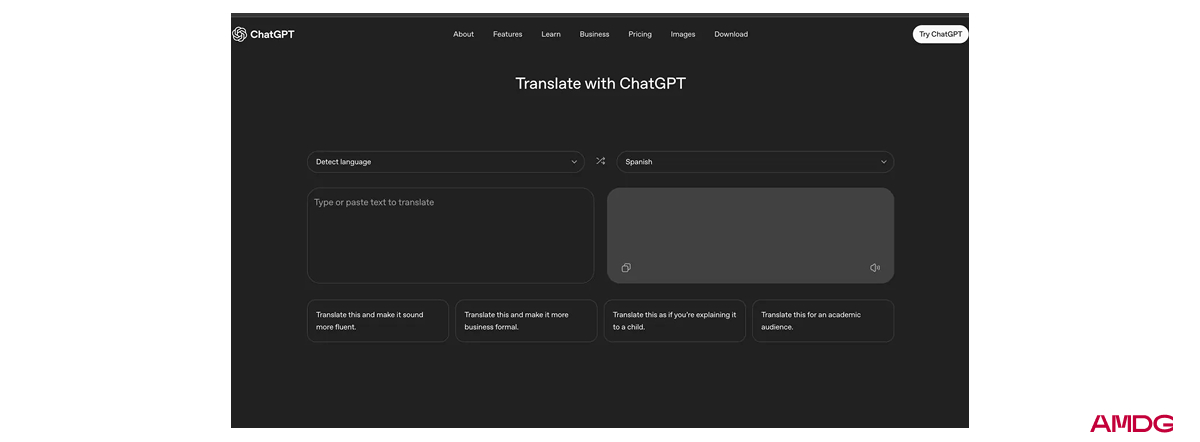The height and width of the screenshot is (442, 1200).
Task: Open the Detect language dropdown
Action: pyautogui.click(x=445, y=162)
